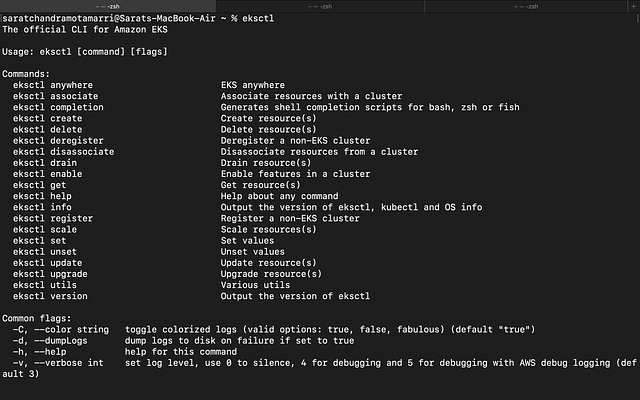Image resolution: width=640 pixels, height=400 pixels.
Task: Click the 'eksctl completion' command entry
Action: coord(58,107)
